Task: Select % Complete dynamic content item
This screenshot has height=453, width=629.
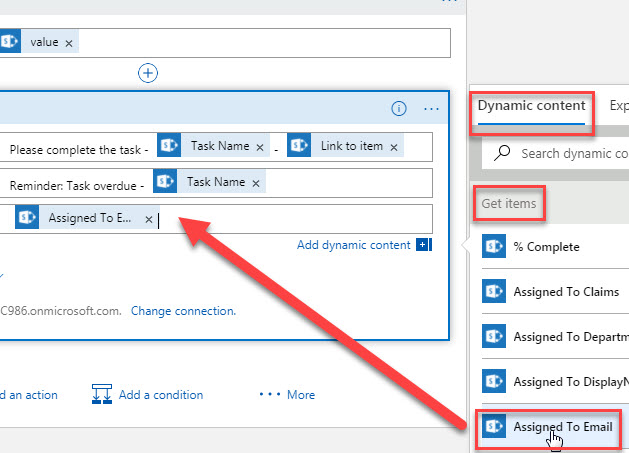Action: pos(546,247)
